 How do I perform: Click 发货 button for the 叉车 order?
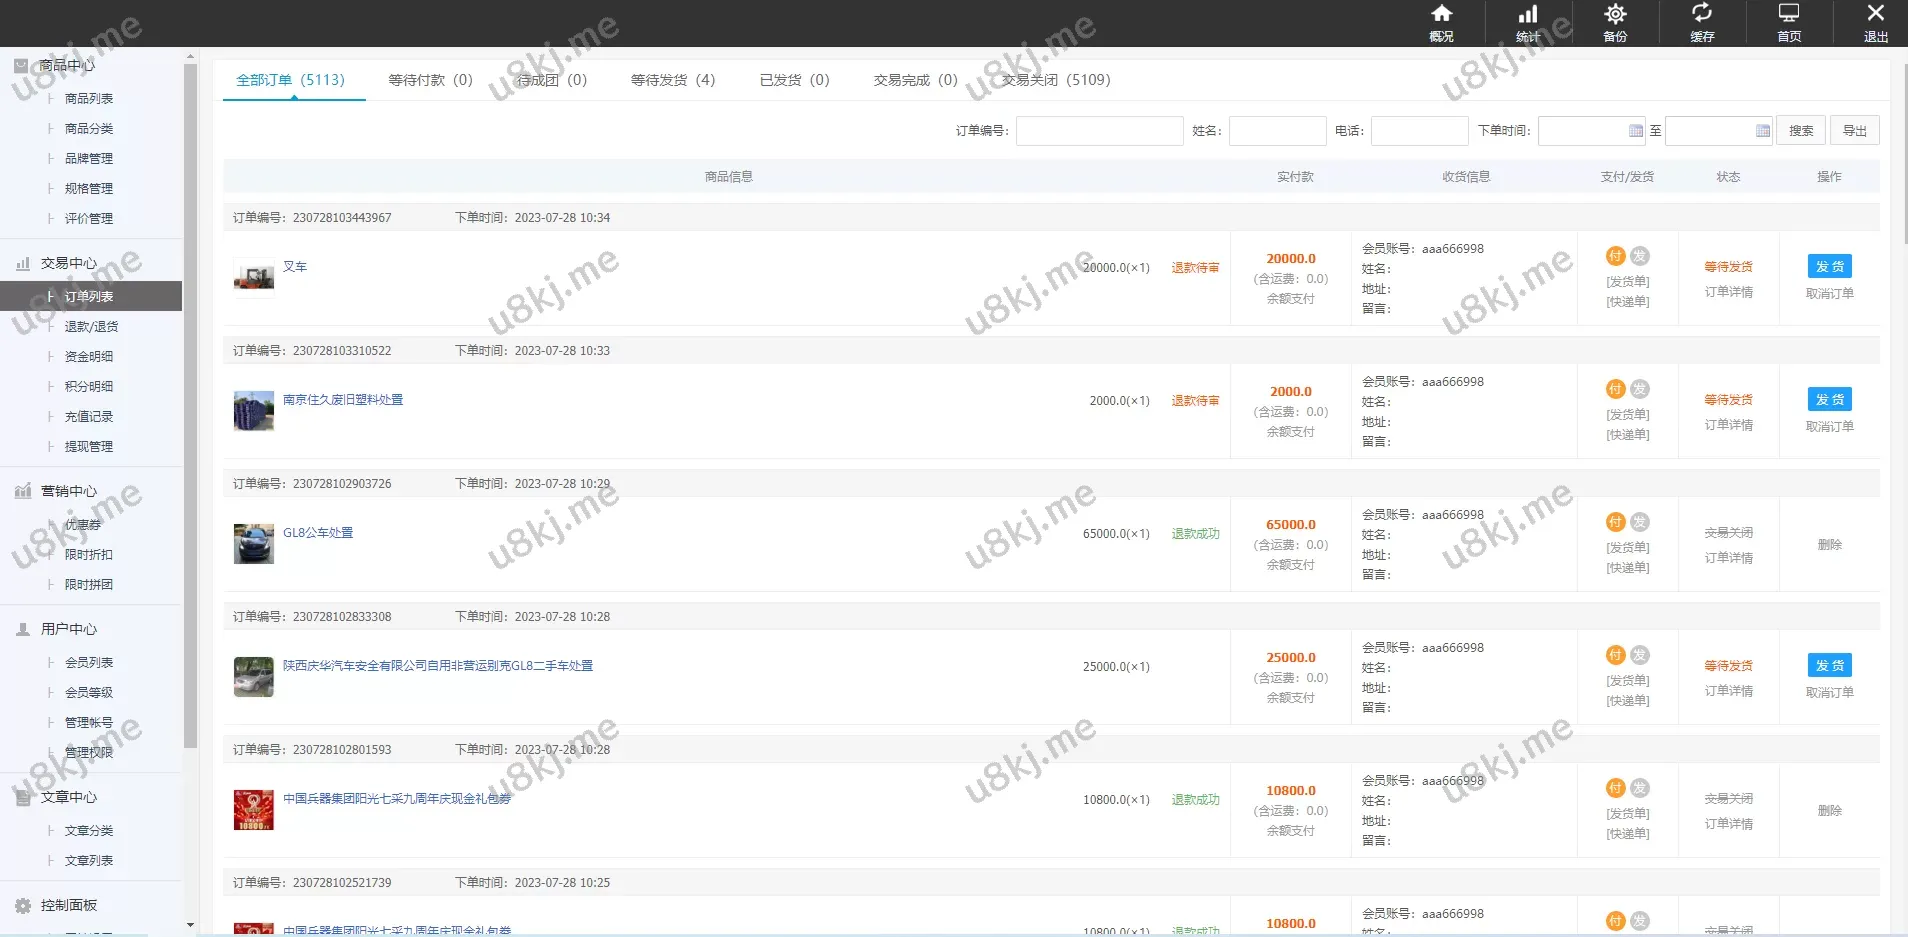[x=1829, y=267]
